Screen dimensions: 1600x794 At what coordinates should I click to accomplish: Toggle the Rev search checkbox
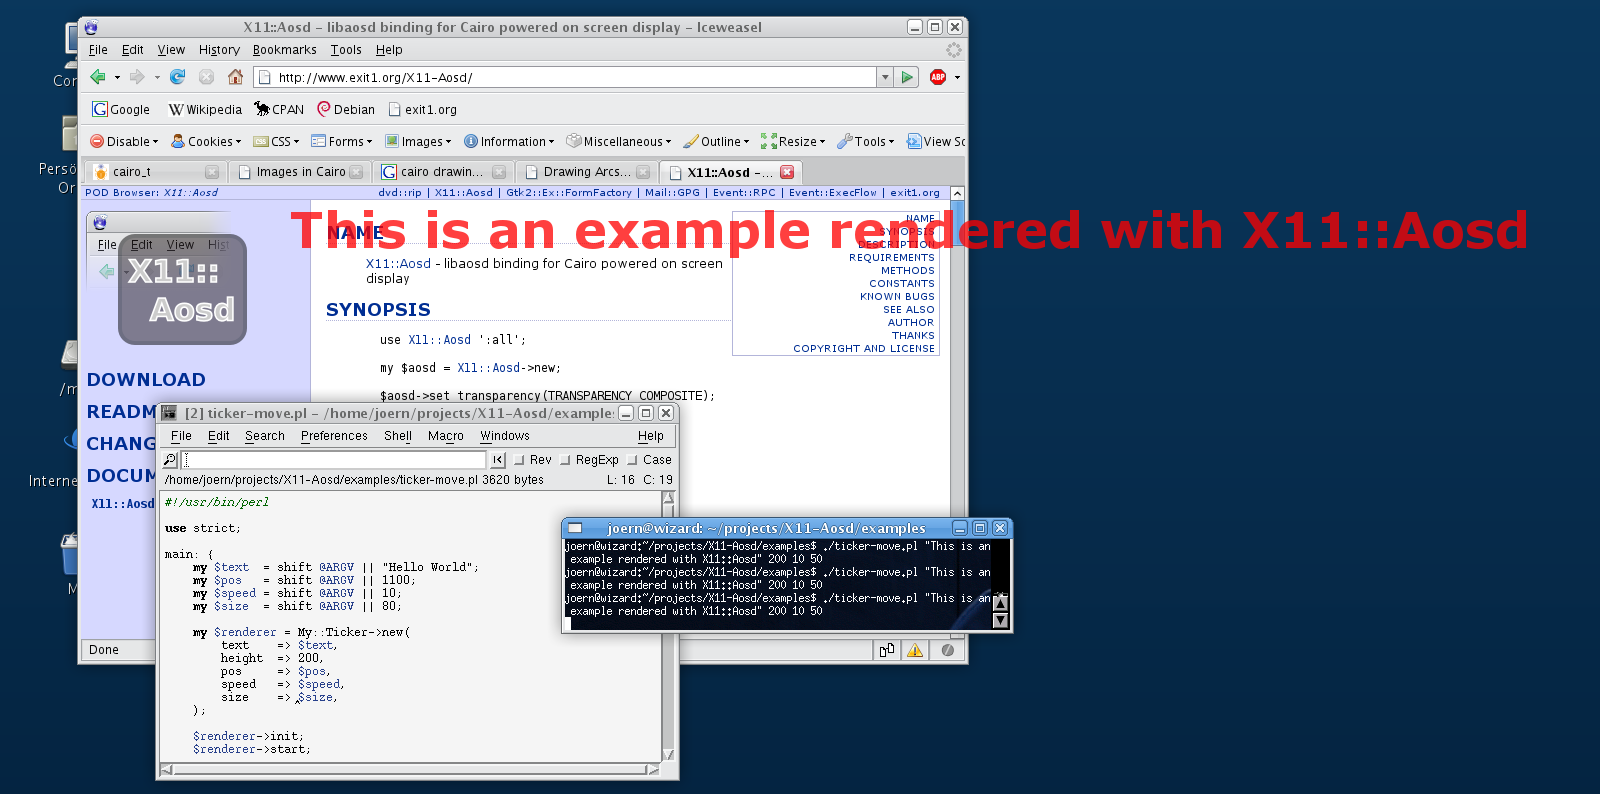point(520,460)
